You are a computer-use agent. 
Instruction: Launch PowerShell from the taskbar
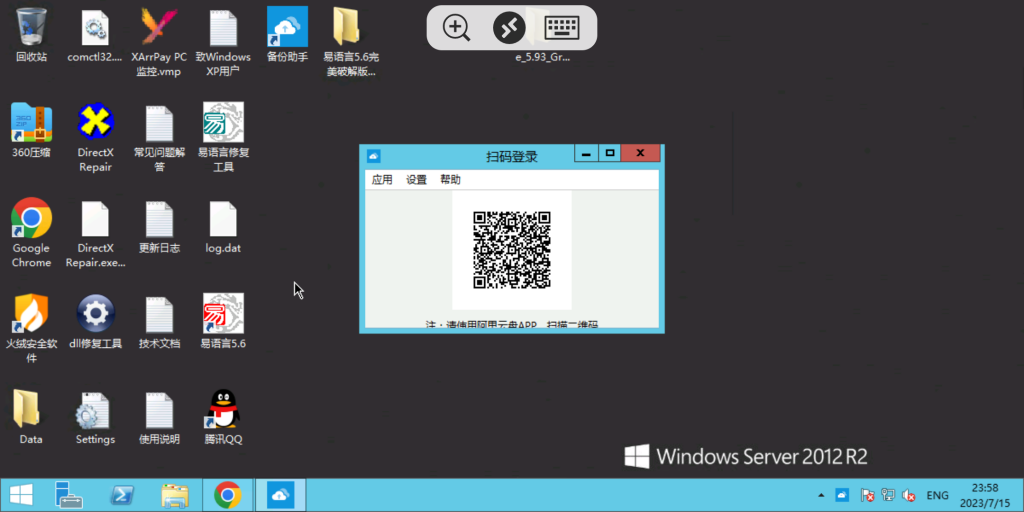(x=122, y=495)
